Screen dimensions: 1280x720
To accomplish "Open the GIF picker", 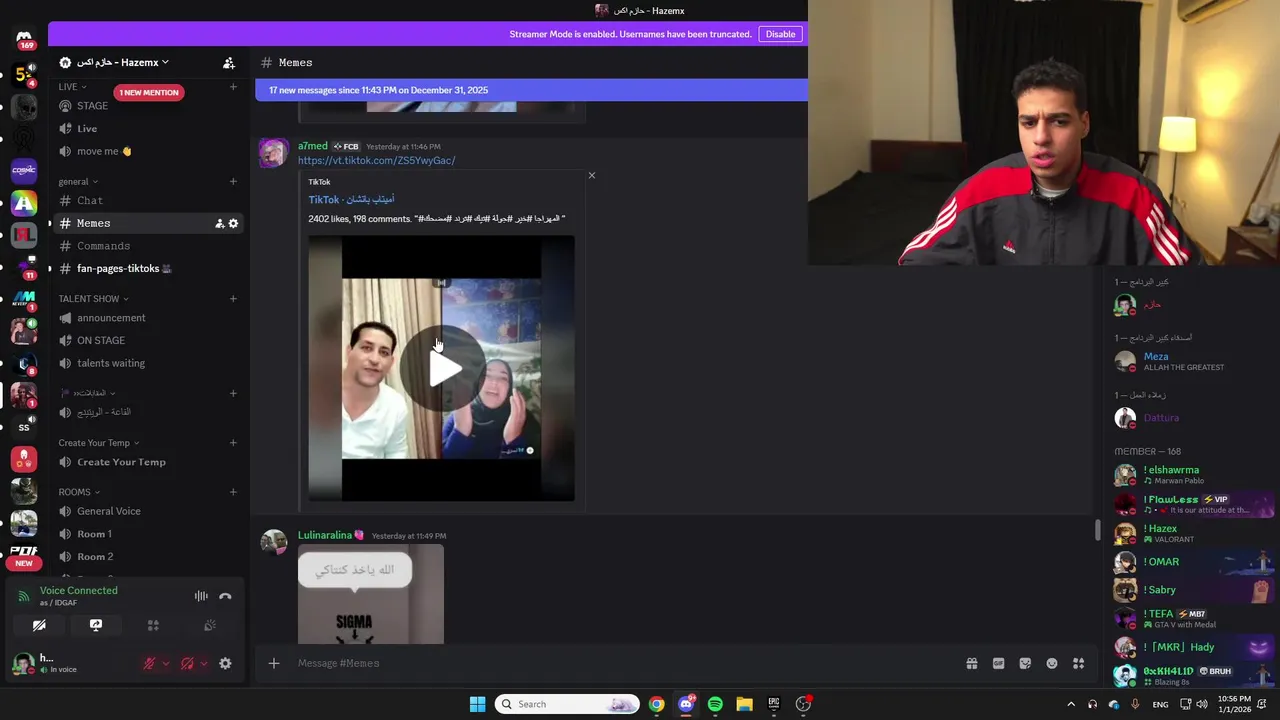I will click(998, 663).
